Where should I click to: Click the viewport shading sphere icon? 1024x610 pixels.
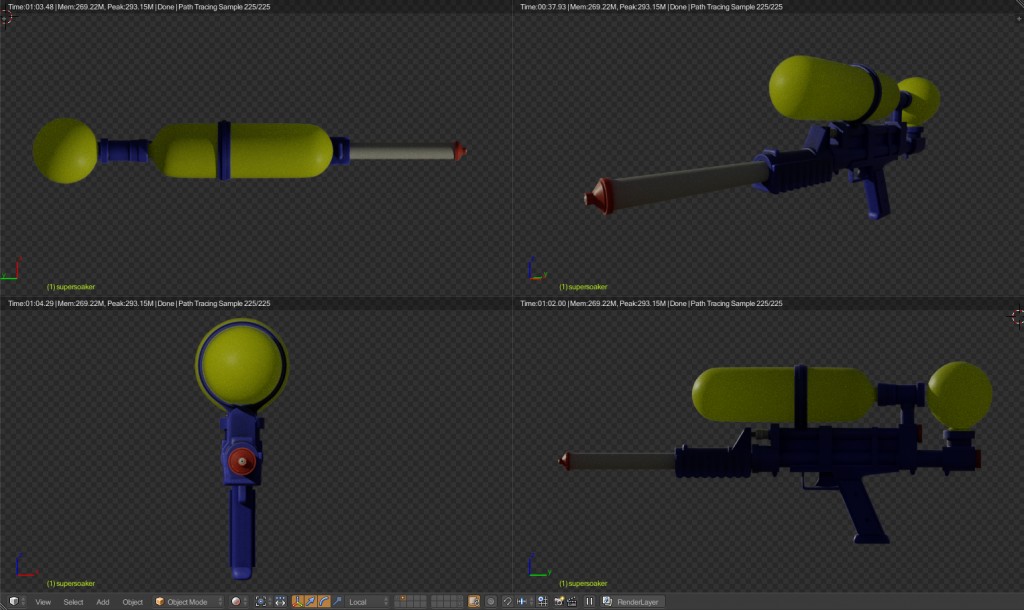coord(234,601)
